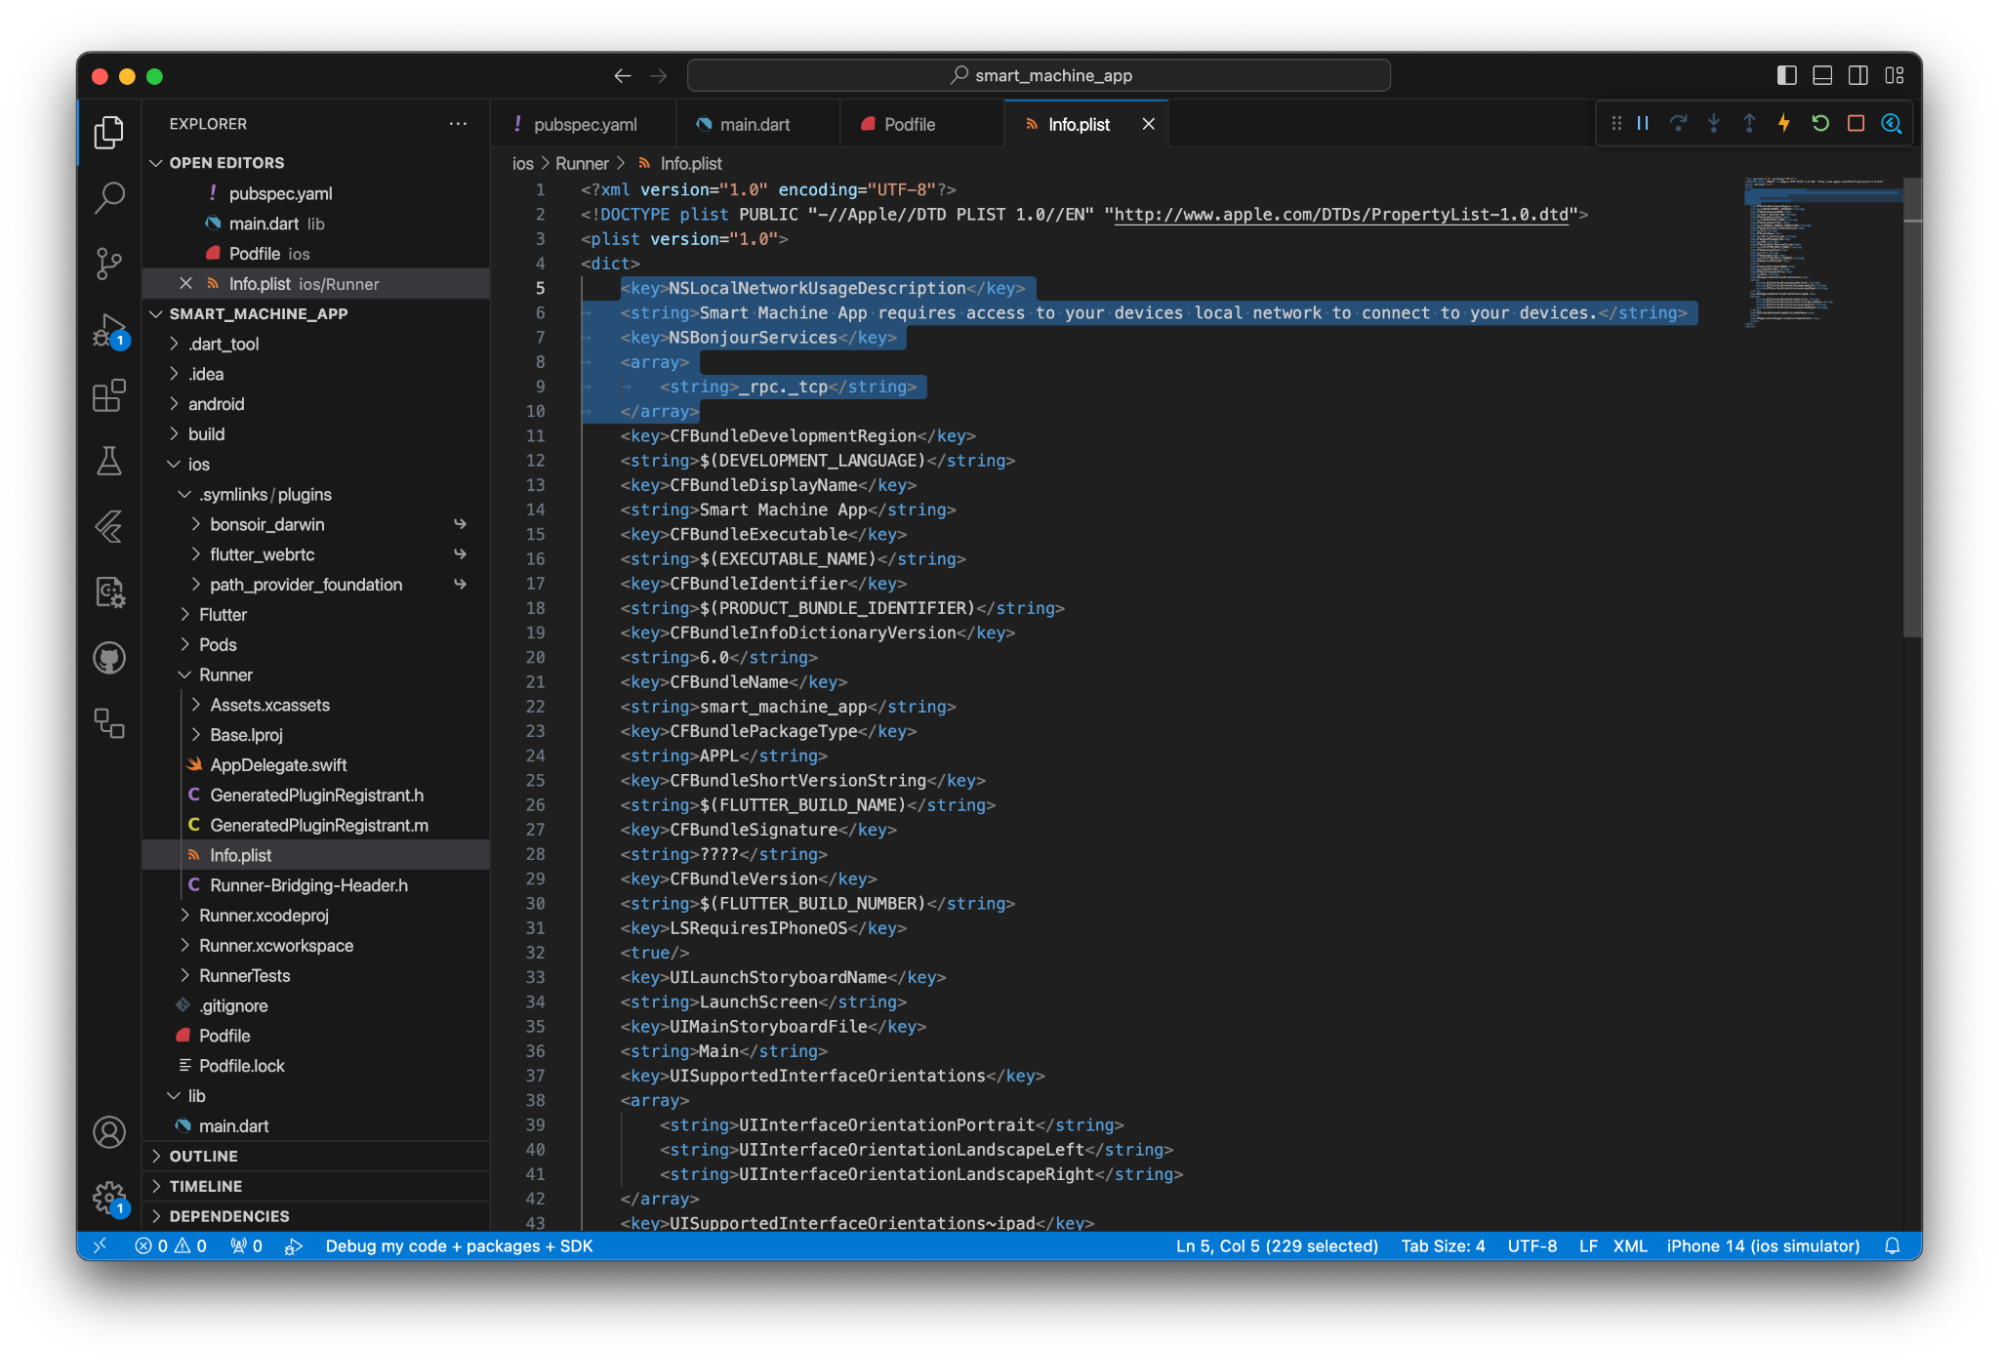Viewport: 1999px width, 1362px height.
Task: Open the Source Control view
Action: pyautogui.click(x=108, y=263)
